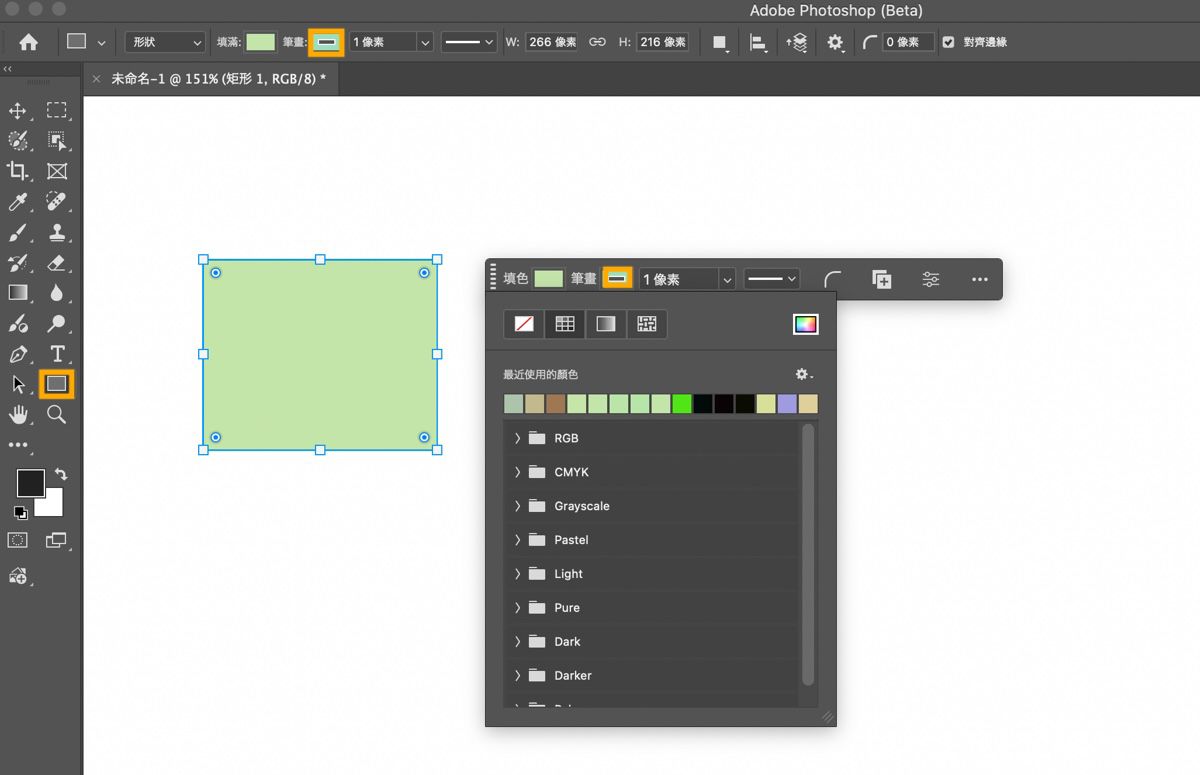
Task: Switch to the 未命名-1 document tab
Action: coord(218,78)
